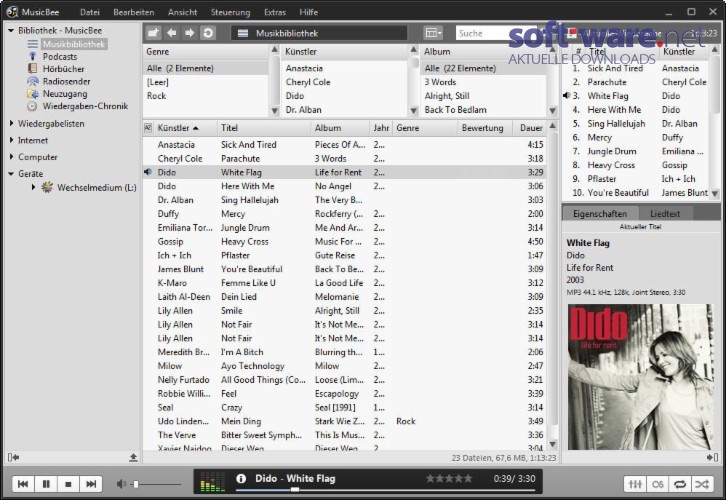Open Radiosender in the sidebar

click(x=66, y=81)
